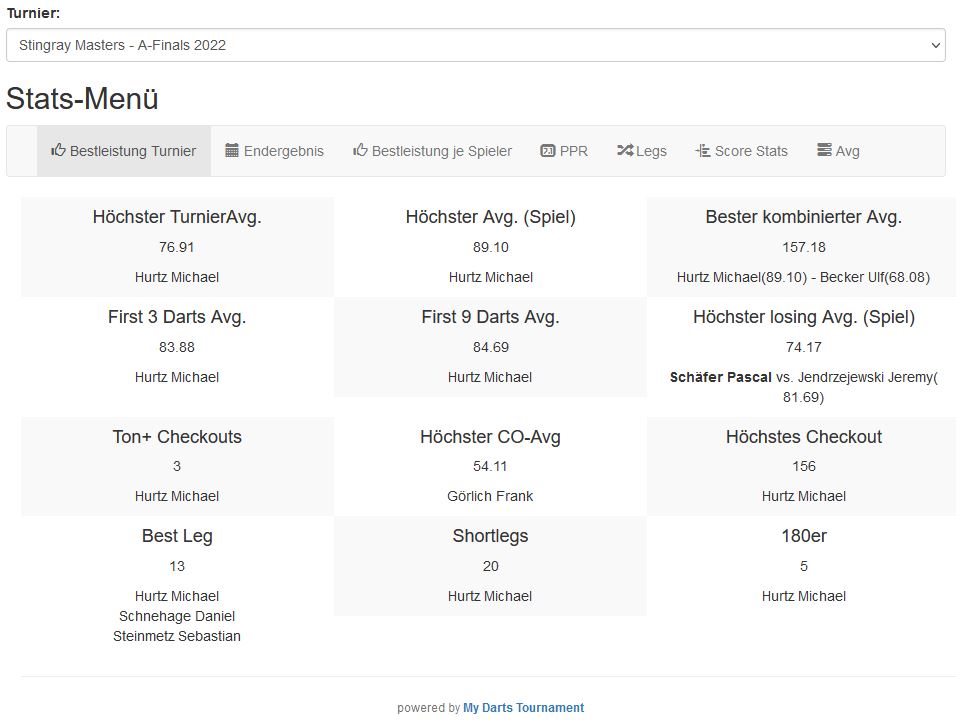Screen dimensions: 956x721
Task: Click the shuffle arrows icon beside Legs
Action: 625,151
